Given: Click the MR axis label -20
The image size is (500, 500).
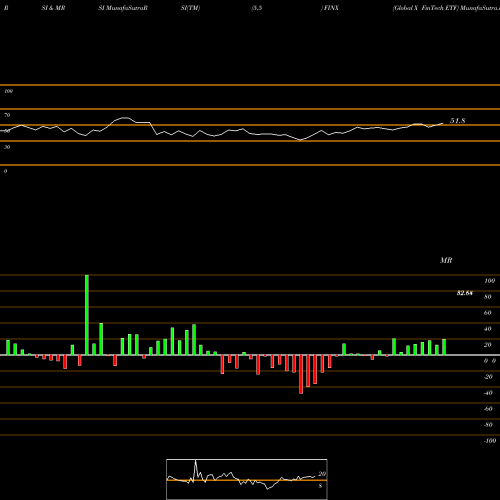Looking at the screenshot, I should (x=488, y=377).
